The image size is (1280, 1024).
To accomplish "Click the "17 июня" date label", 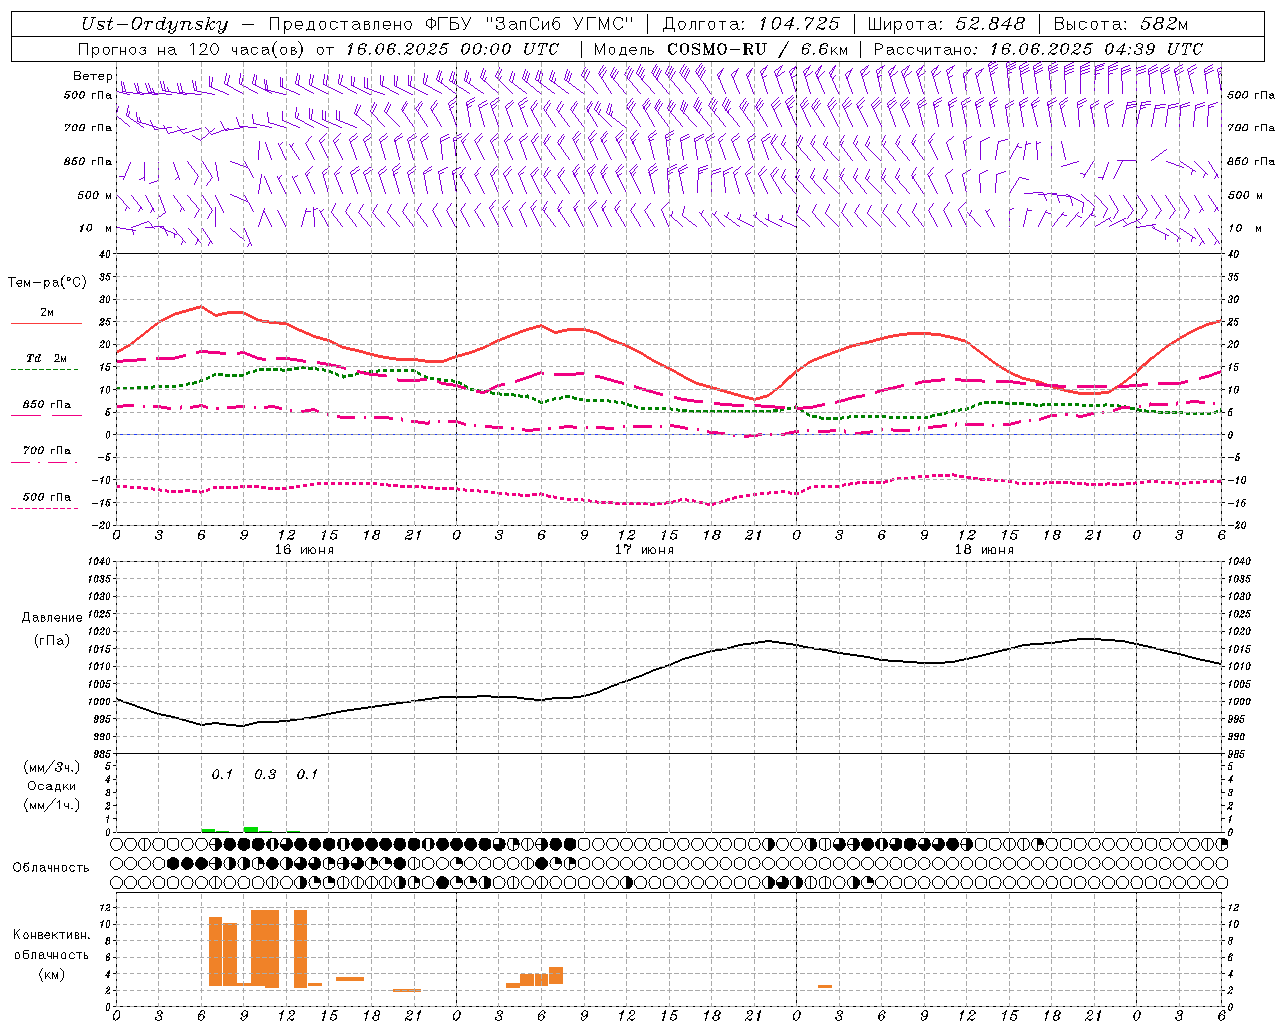I will 644,549.
